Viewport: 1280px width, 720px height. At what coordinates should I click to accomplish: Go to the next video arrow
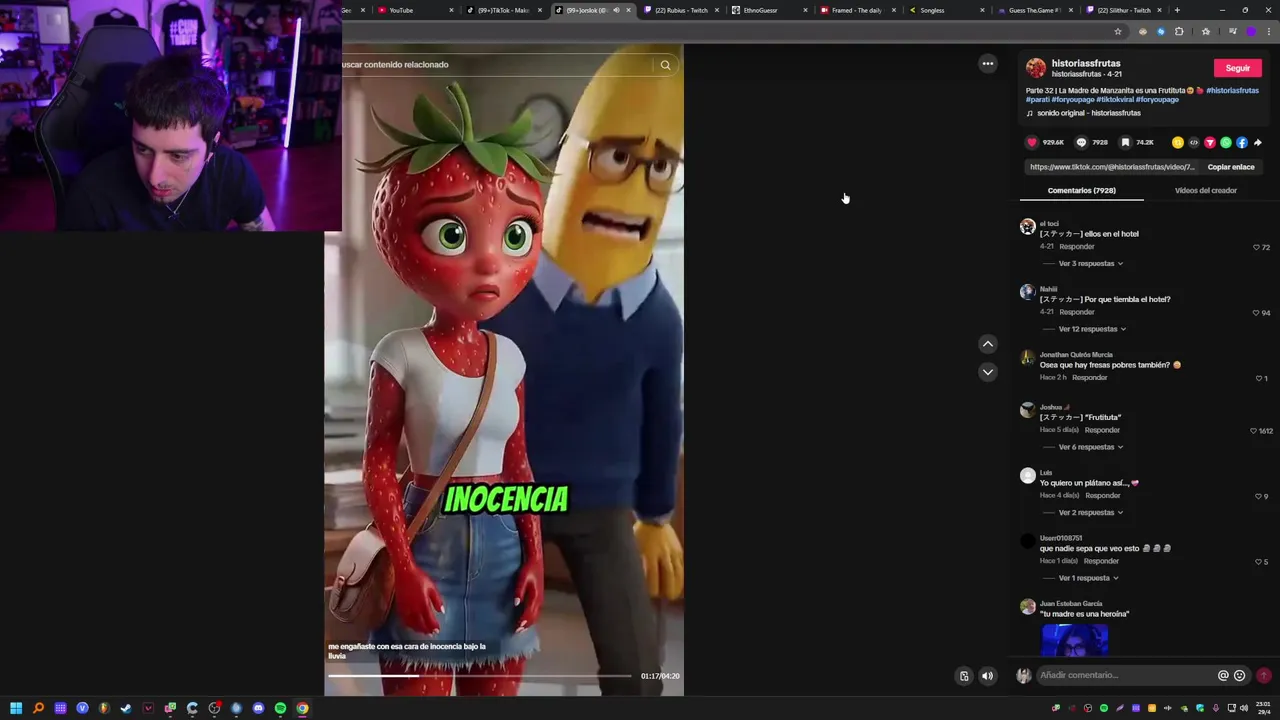pos(988,372)
